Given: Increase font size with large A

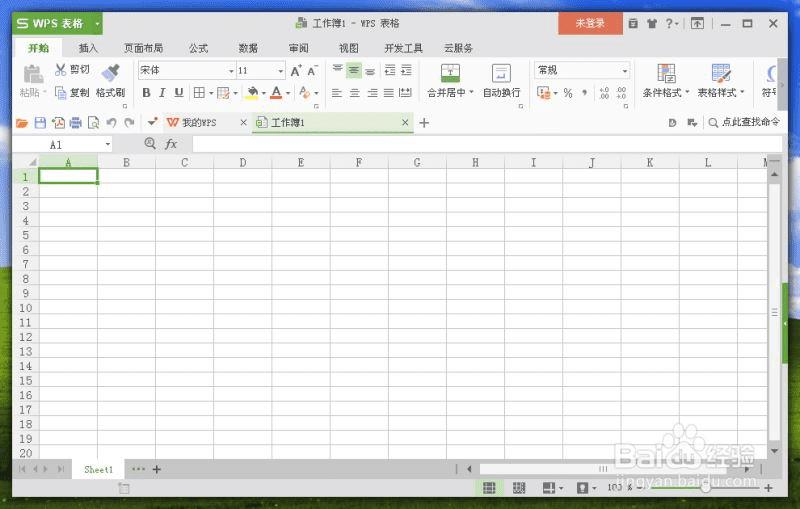Looking at the screenshot, I should [x=295, y=70].
